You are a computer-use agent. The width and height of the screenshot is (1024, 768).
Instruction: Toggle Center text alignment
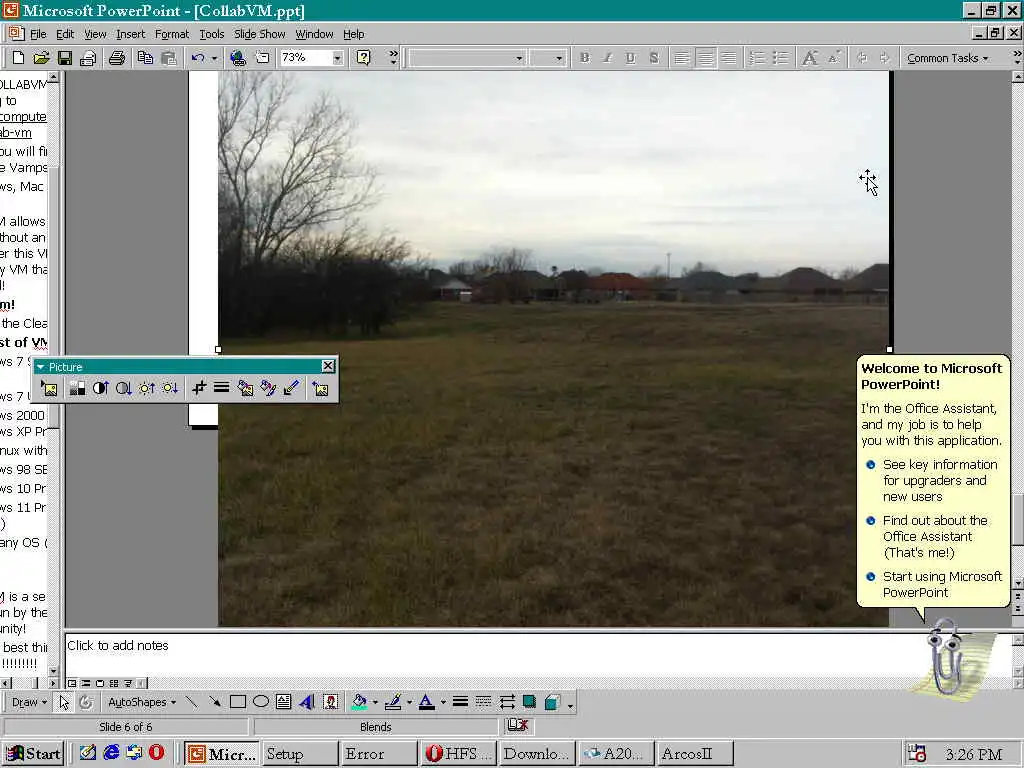705,58
